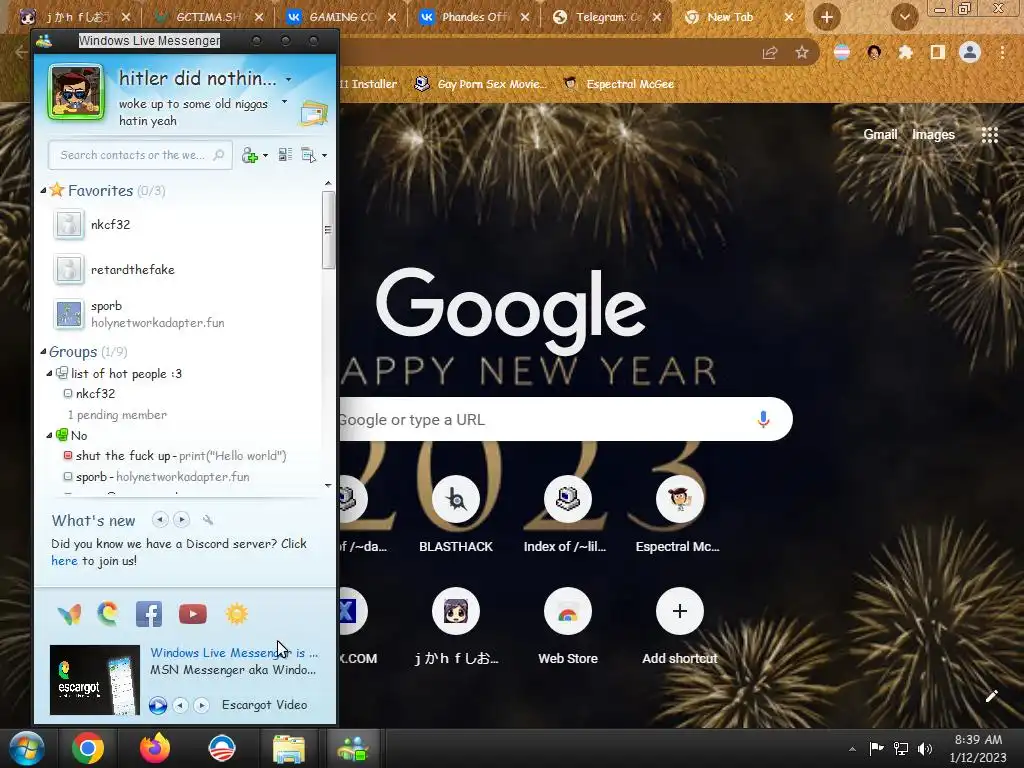Click the Chrome profile avatar icon
The height and width of the screenshot is (768, 1024).
[970, 52]
